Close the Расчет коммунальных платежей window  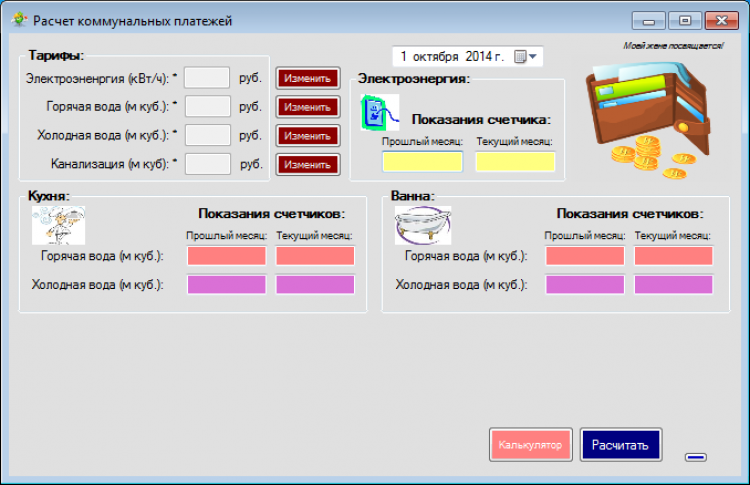pos(721,21)
